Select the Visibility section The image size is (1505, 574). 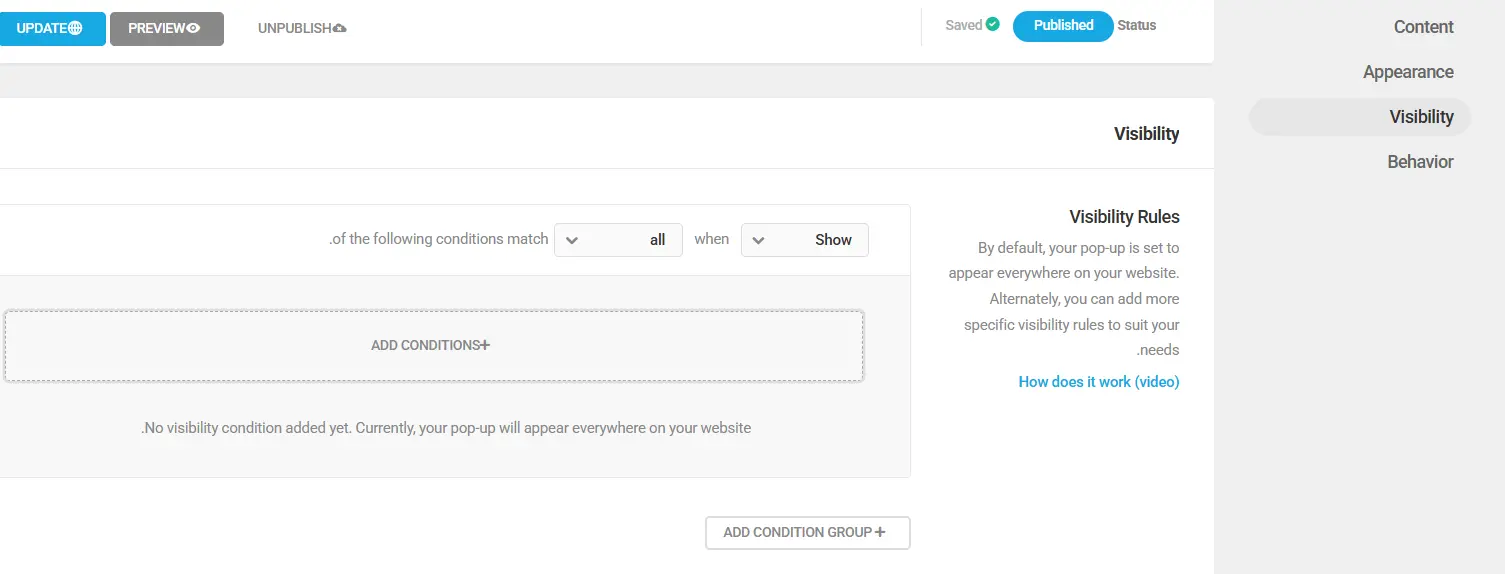tap(1360, 117)
